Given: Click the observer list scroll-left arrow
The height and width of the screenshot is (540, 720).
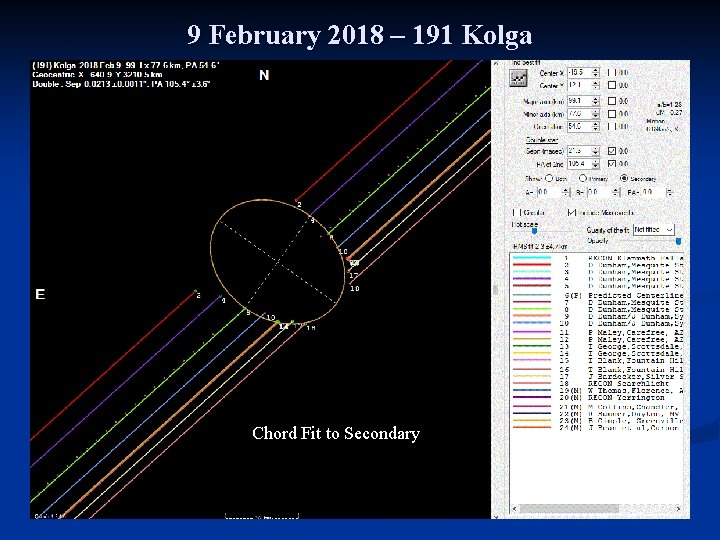Looking at the screenshot, I should point(515,509).
